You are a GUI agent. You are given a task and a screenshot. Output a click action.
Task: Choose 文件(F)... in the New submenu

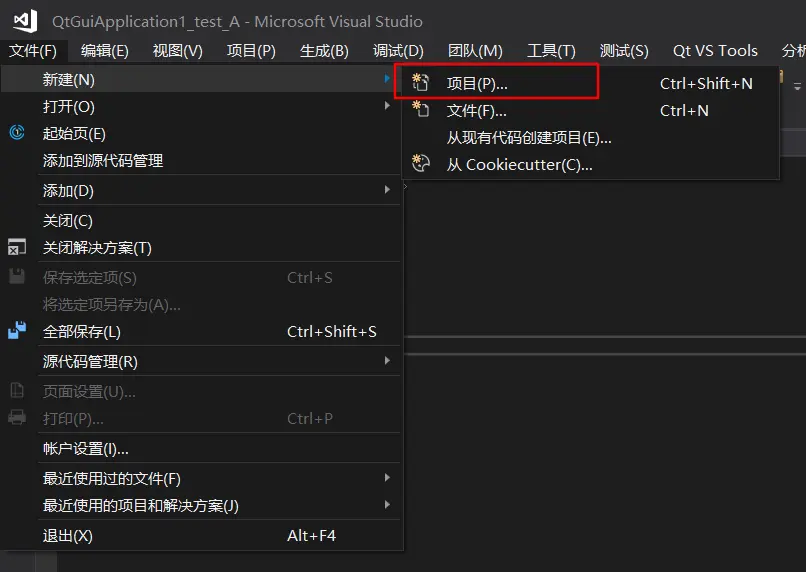tap(590, 110)
